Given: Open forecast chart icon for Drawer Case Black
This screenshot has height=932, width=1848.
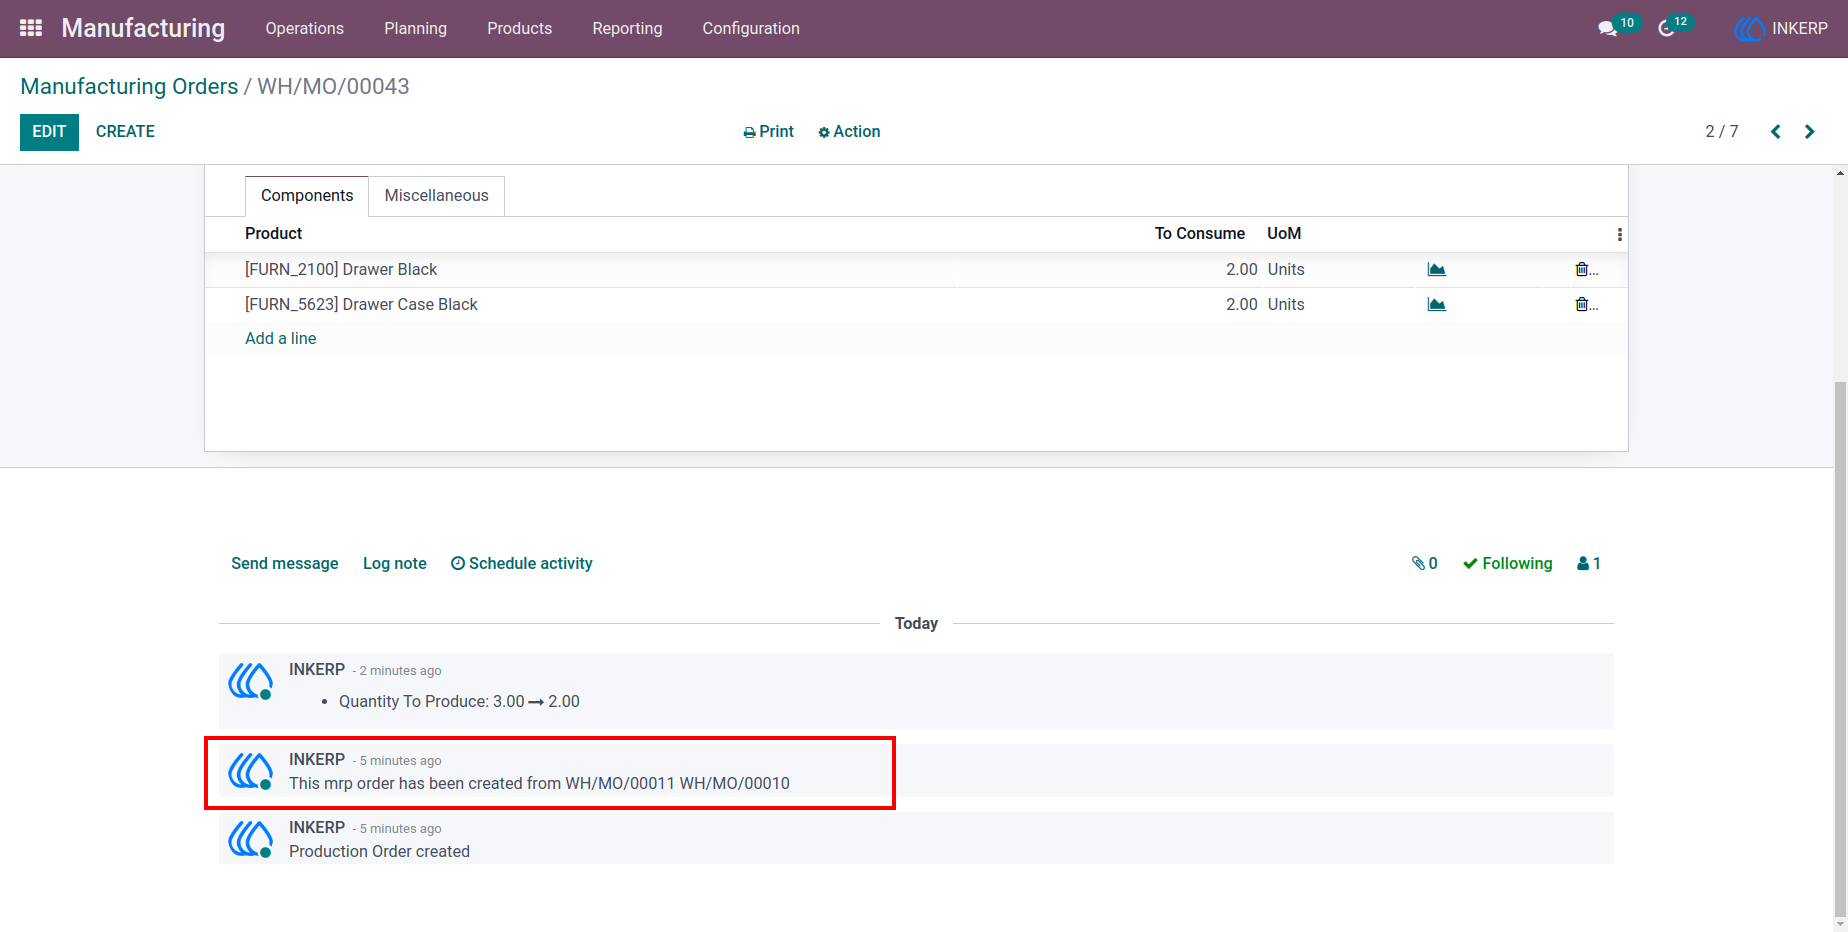Looking at the screenshot, I should click(x=1437, y=304).
